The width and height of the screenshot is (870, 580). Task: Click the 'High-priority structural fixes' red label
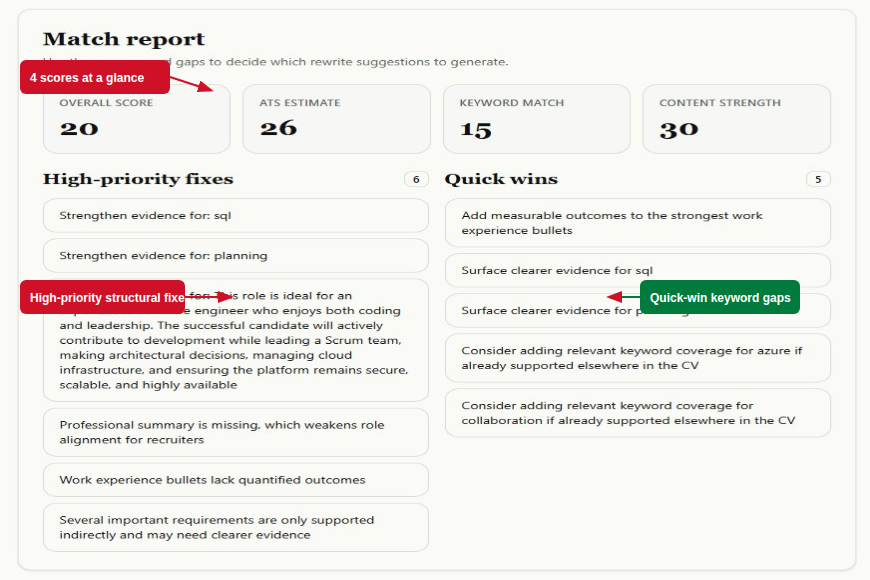[x=103, y=297]
